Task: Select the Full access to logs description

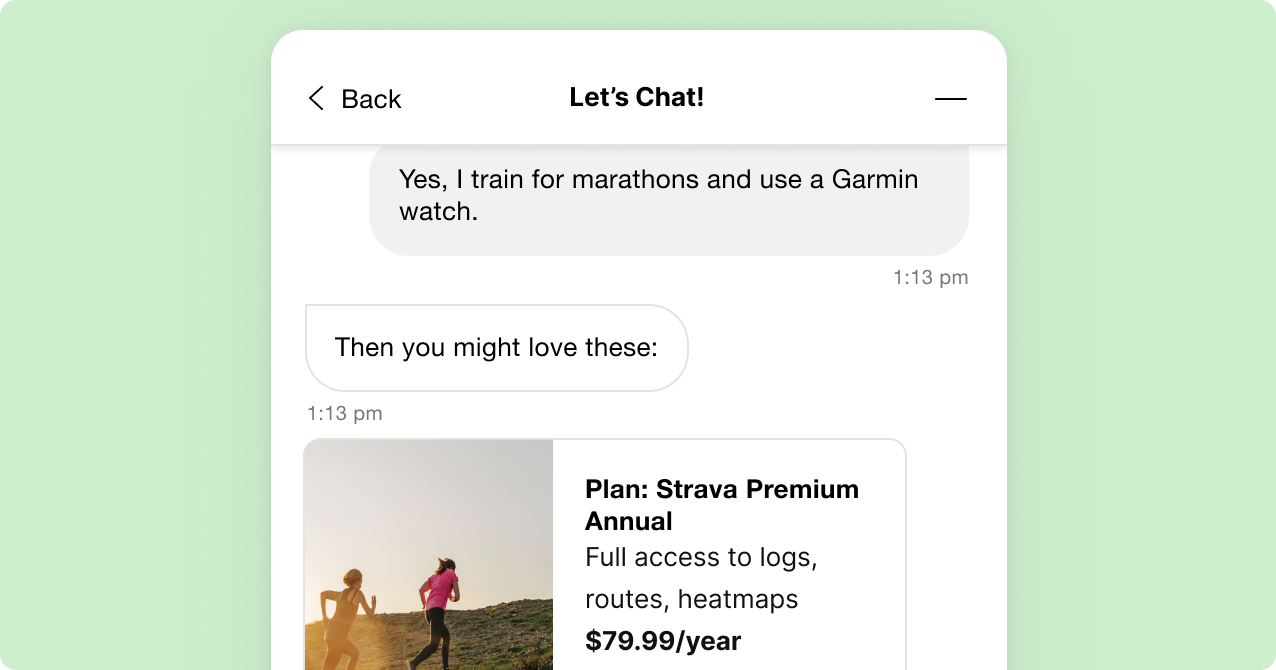Action: click(702, 557)
